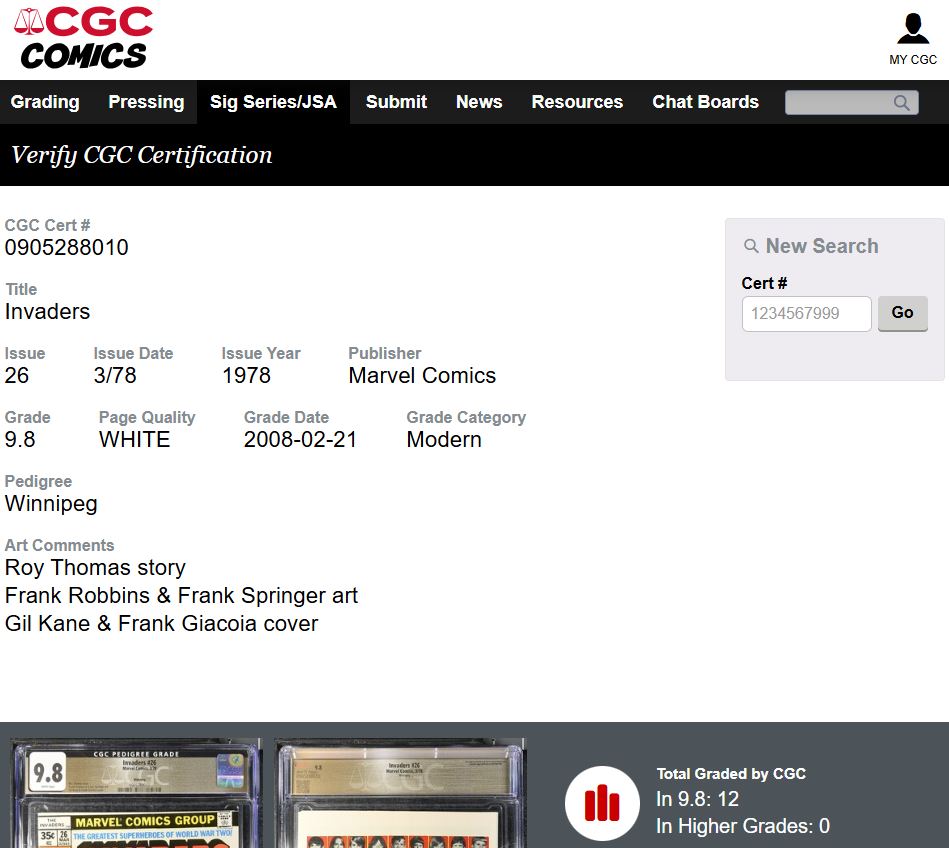Select the Sig Series/JSA menu item
This screenshot has height=848, width=949.
pyautogui.click(x=274, y=102)
